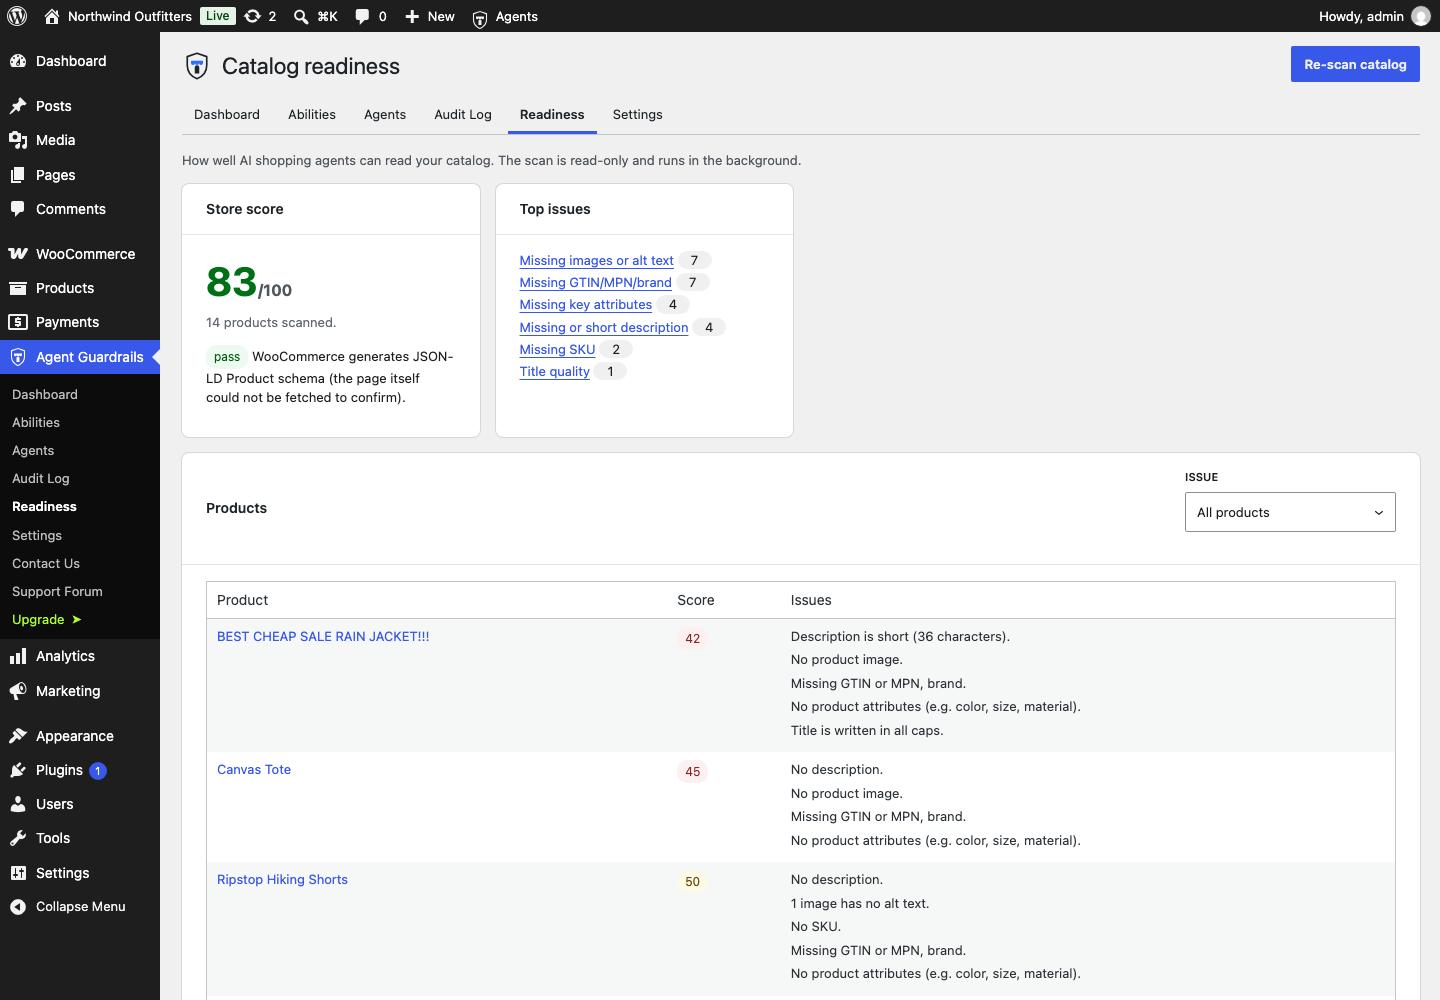This screenshot has height=1000, width=1440.
Task: Switch to the Audit Log tab
Action: pyautogui.click(x=463, y=114)
